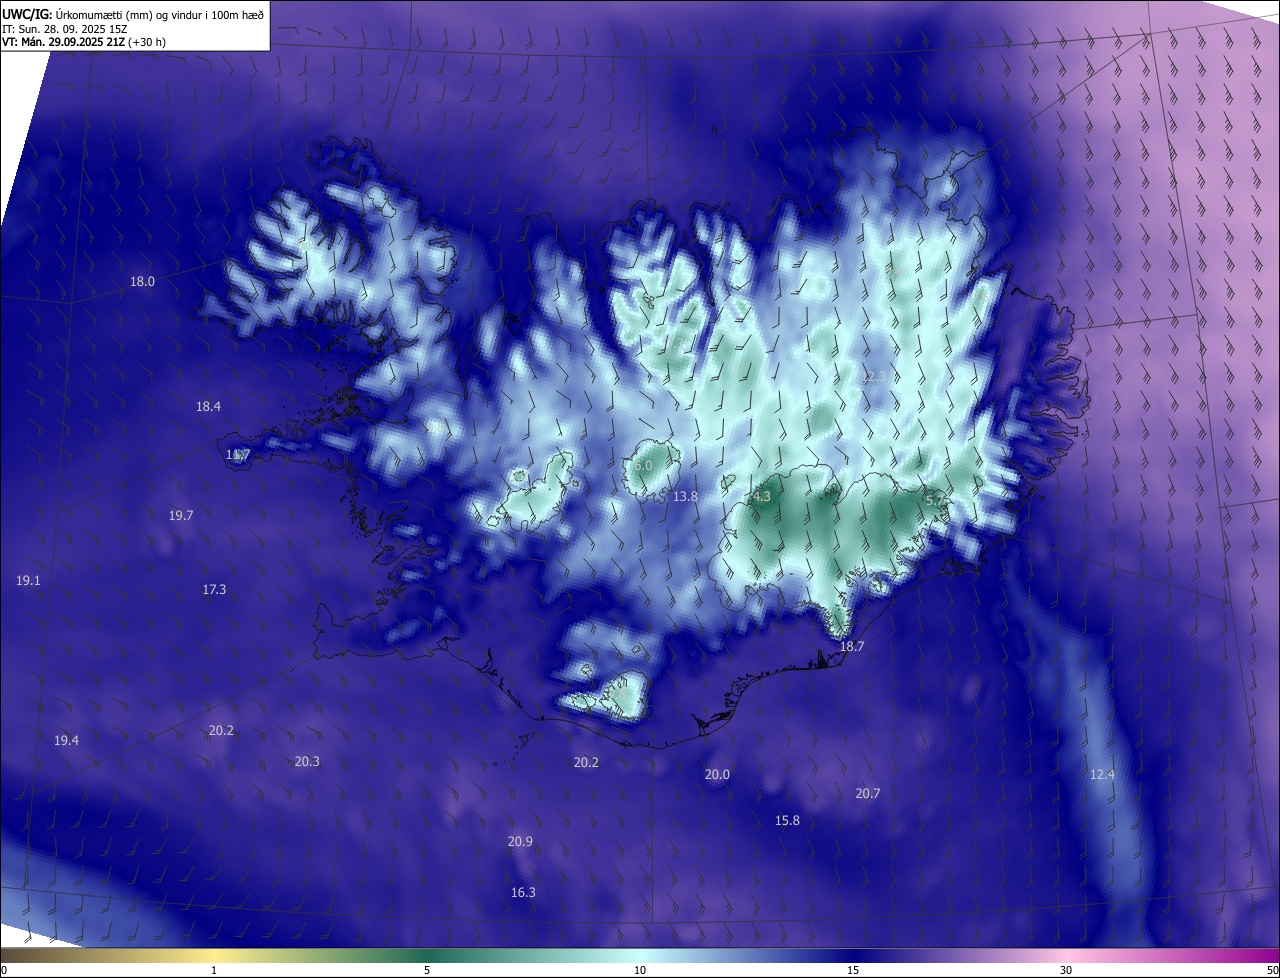Select the legend tick labeled 50
This screenshot has width=1280, height=978.
[x=1272, y=970]
